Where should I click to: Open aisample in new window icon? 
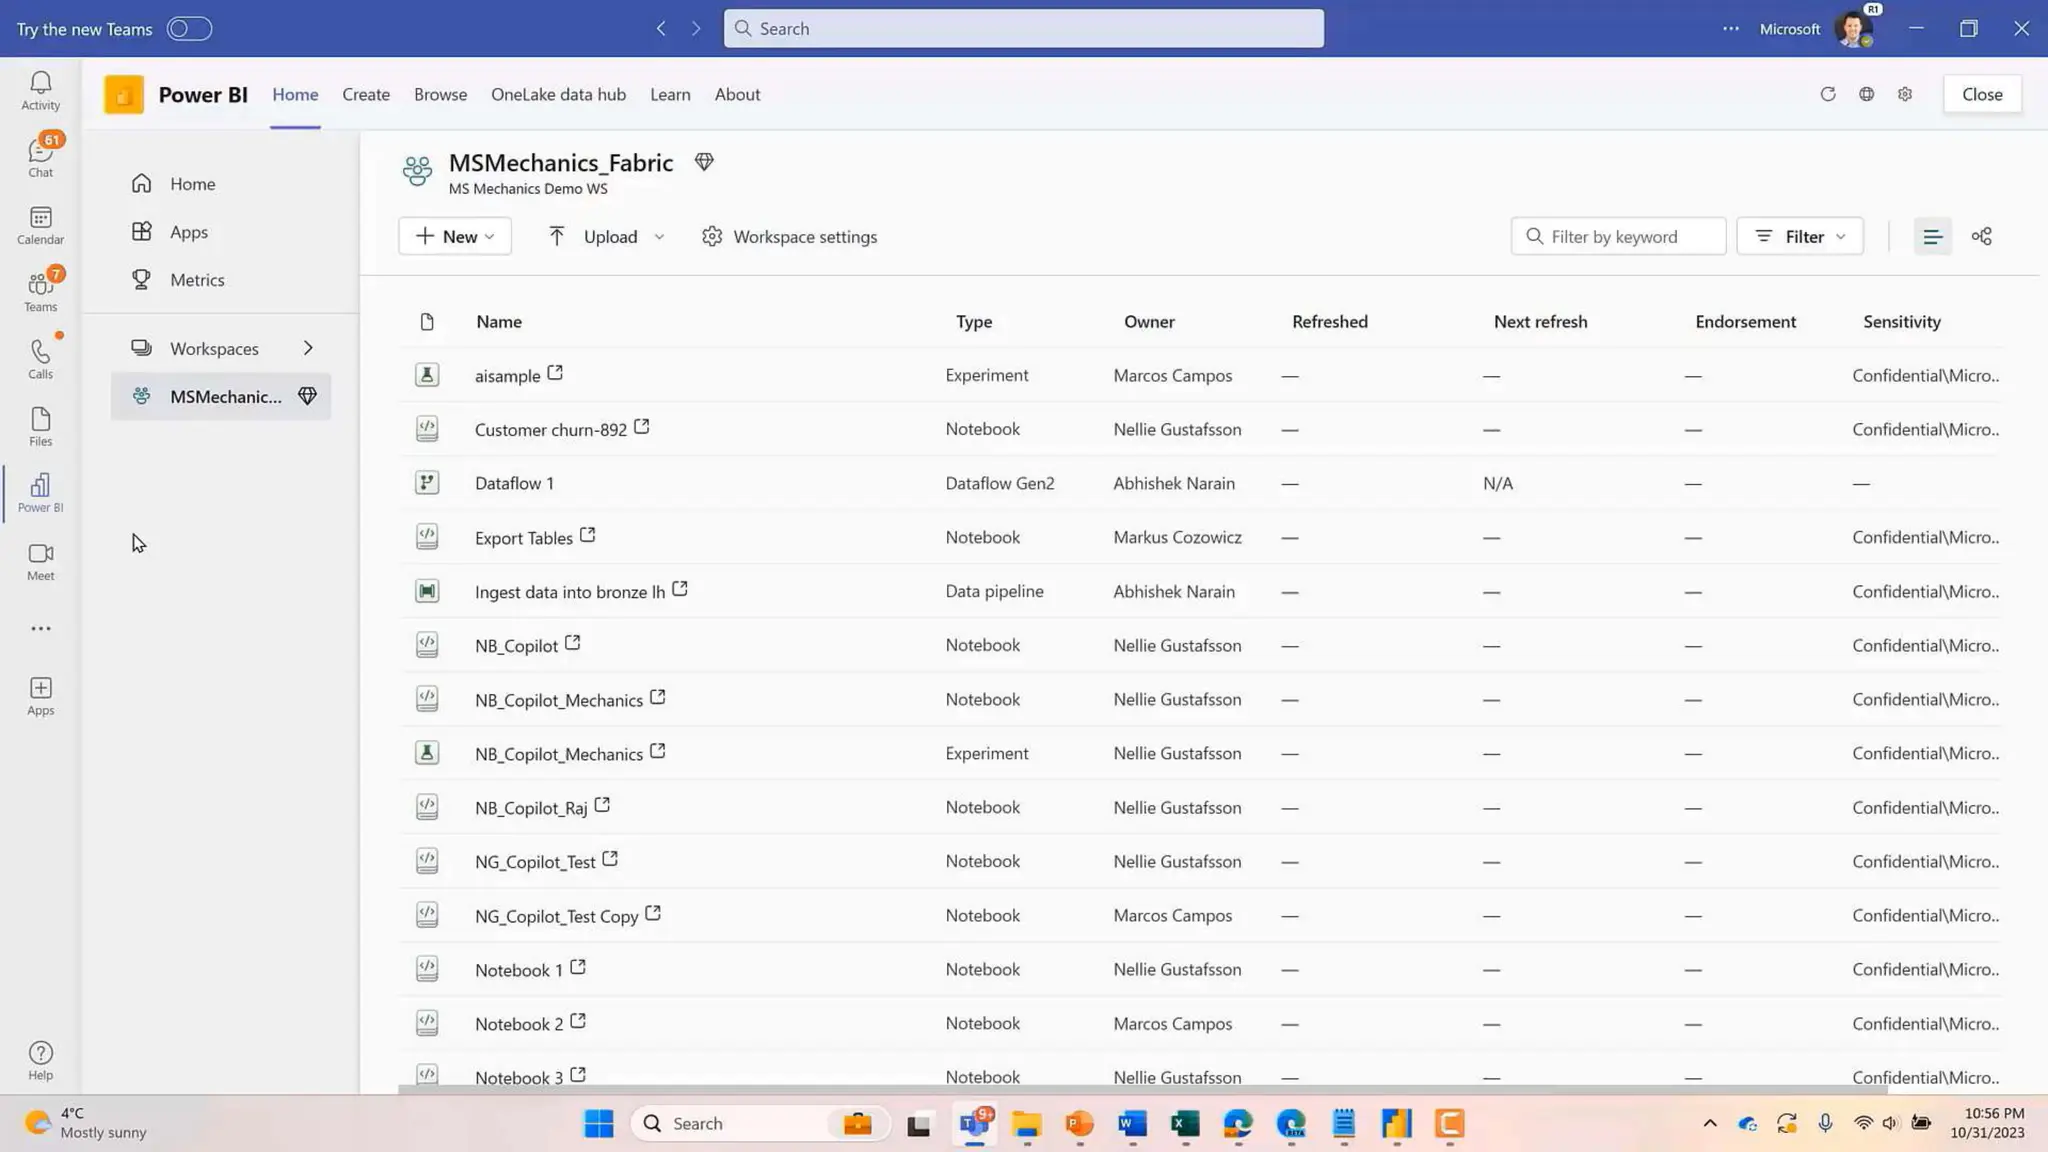(555, 373)
